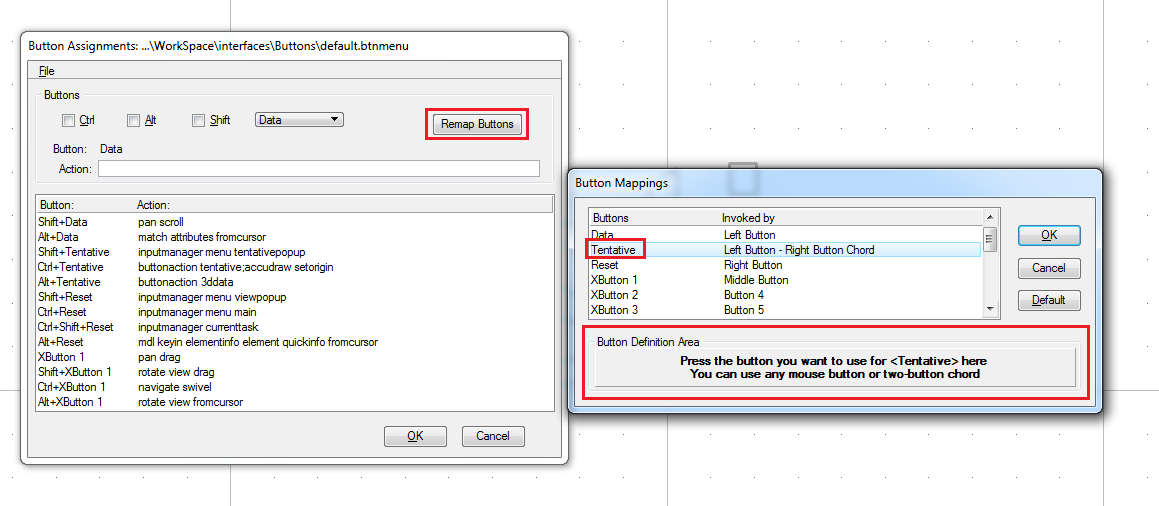Select the Ctrl+Tentative accudraw setorigin row
The width and height of the screenshot is (1159, 506).
(294, 267)
